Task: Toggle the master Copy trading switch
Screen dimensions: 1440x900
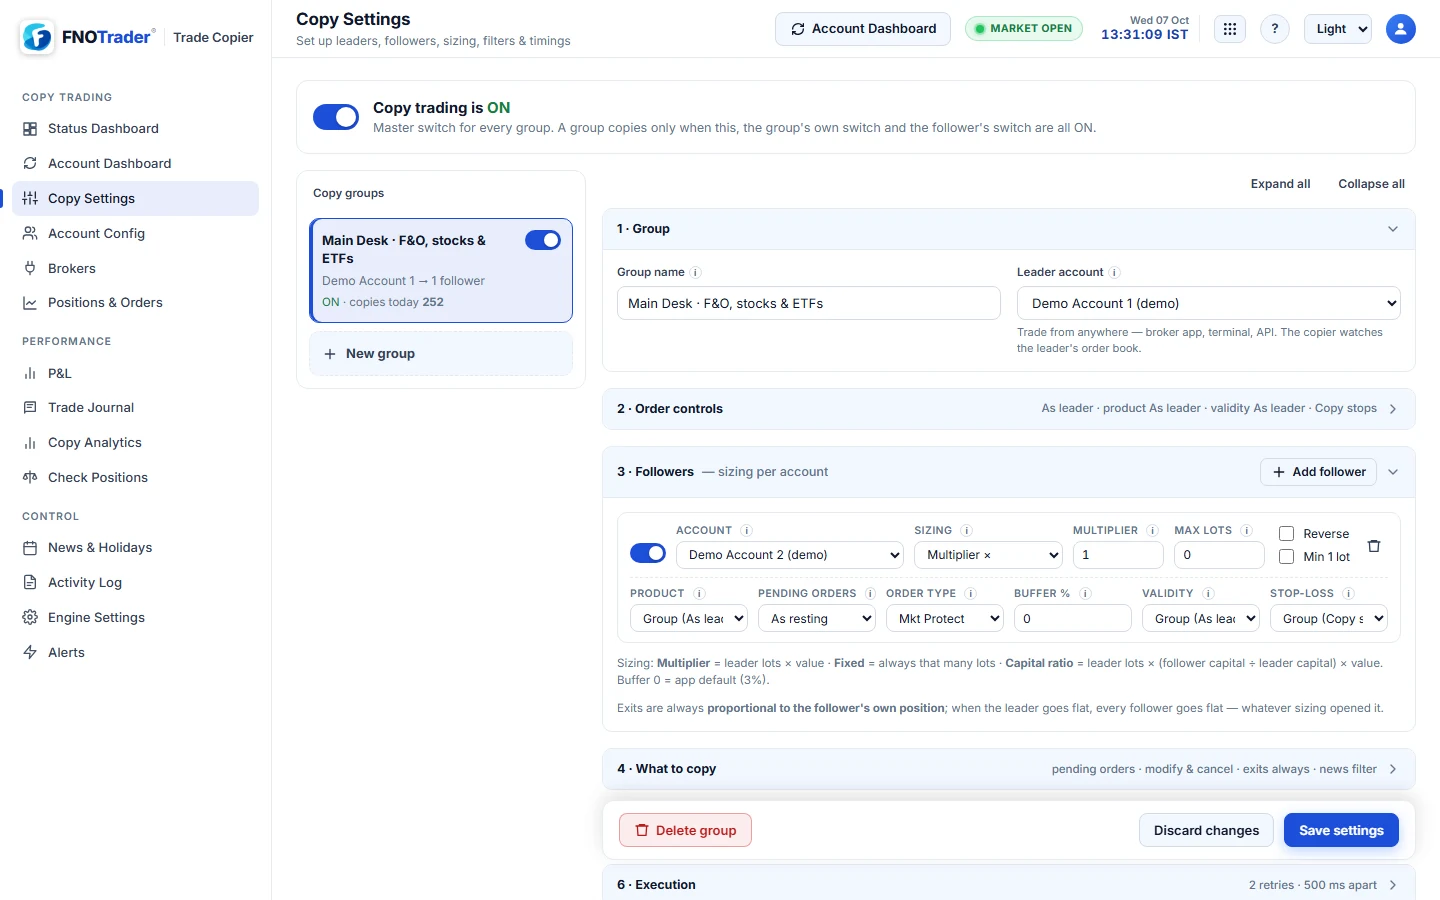Action: tap(336, 117)
